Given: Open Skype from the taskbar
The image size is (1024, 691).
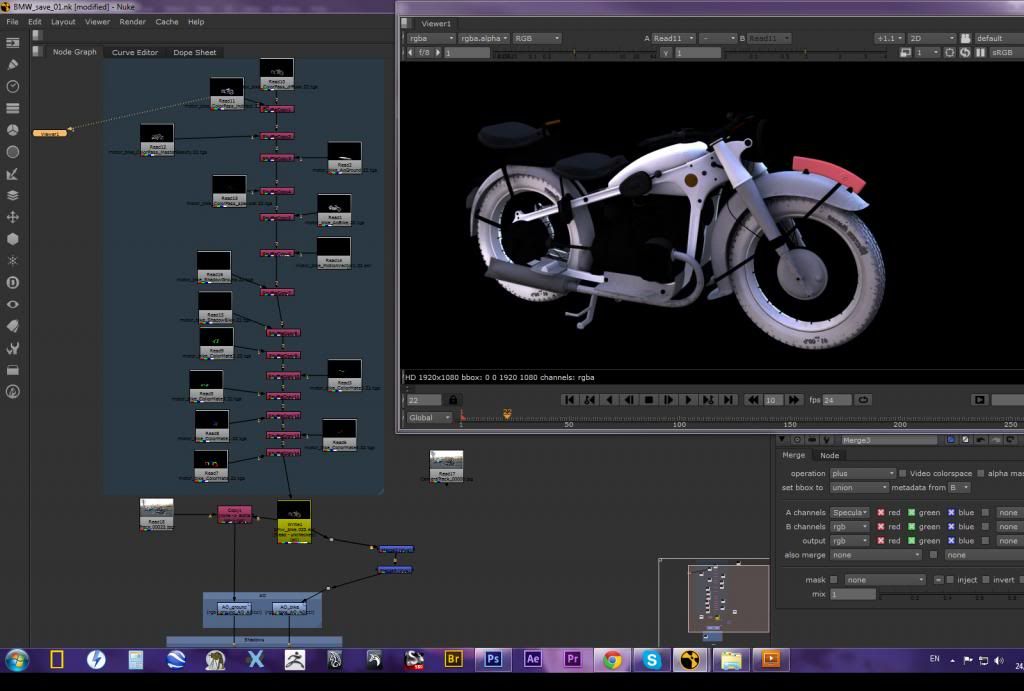Looking at the screenshot, I should 651,660.
